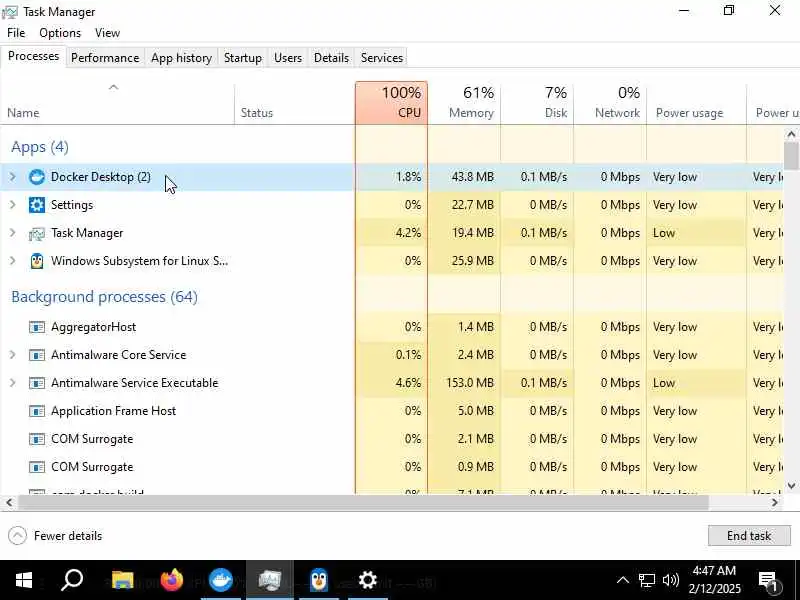Click the Docker Desktop whale icon in Apps list
Image resolution: width=800 pixels, height=600 pixels.
tap(37, 177)
